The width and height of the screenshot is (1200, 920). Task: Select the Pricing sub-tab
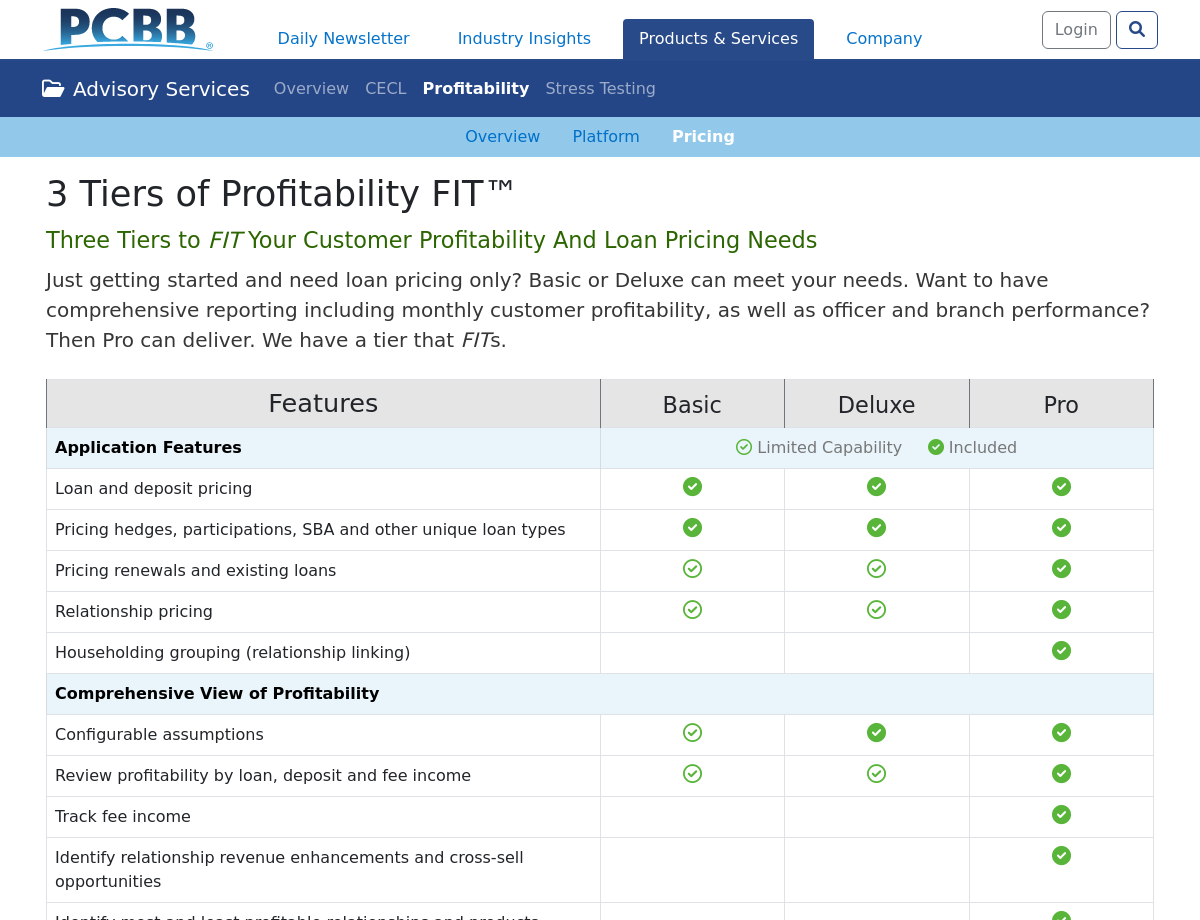(703, 136)
